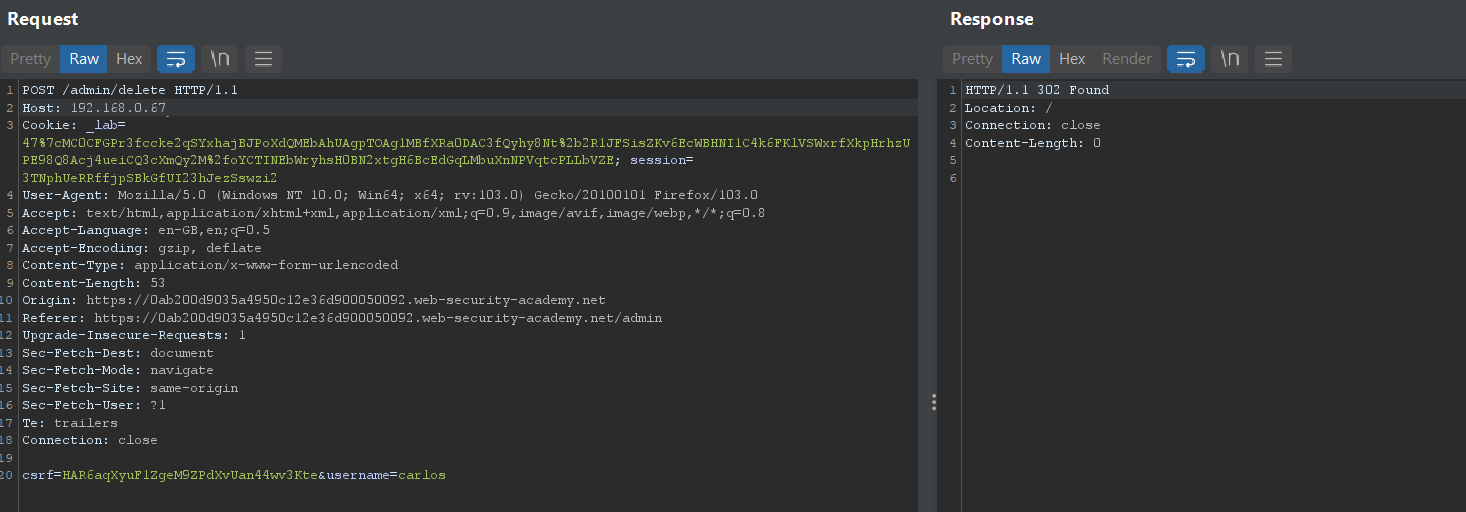1466x512 pixels.
Task: Click the Sec-Fetch-Mode: navigate line
Action: (x=118, y=370)
